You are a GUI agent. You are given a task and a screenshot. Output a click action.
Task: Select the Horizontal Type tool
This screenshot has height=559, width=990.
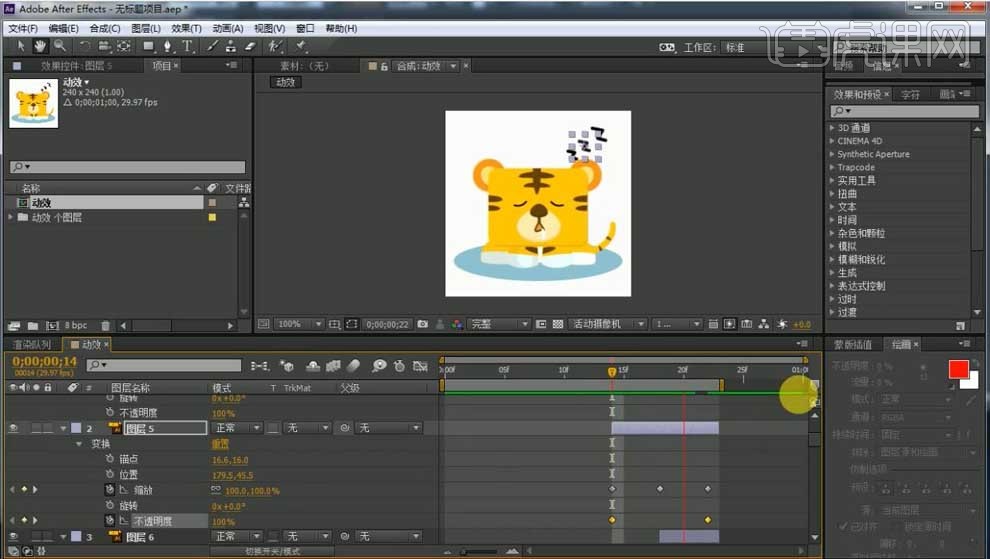187,46
